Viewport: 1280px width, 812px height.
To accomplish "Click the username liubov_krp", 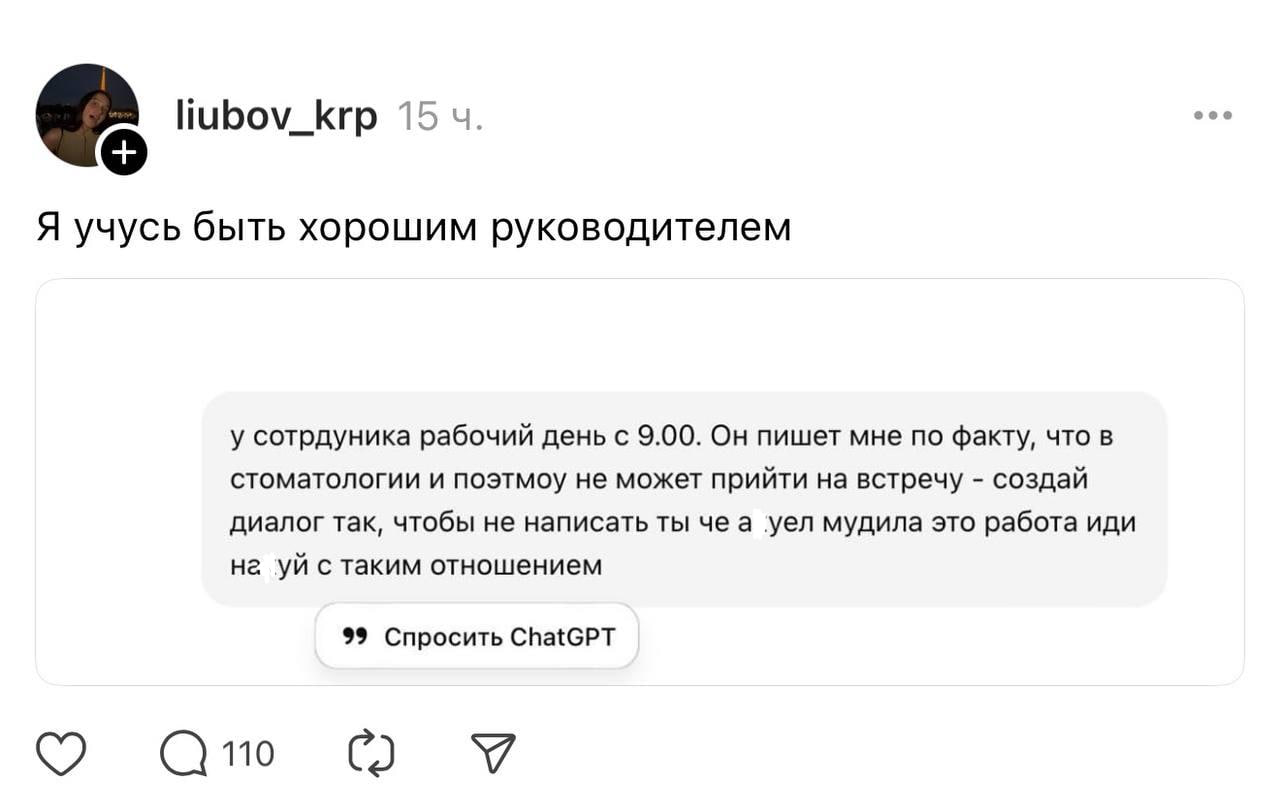I will 276,117.
